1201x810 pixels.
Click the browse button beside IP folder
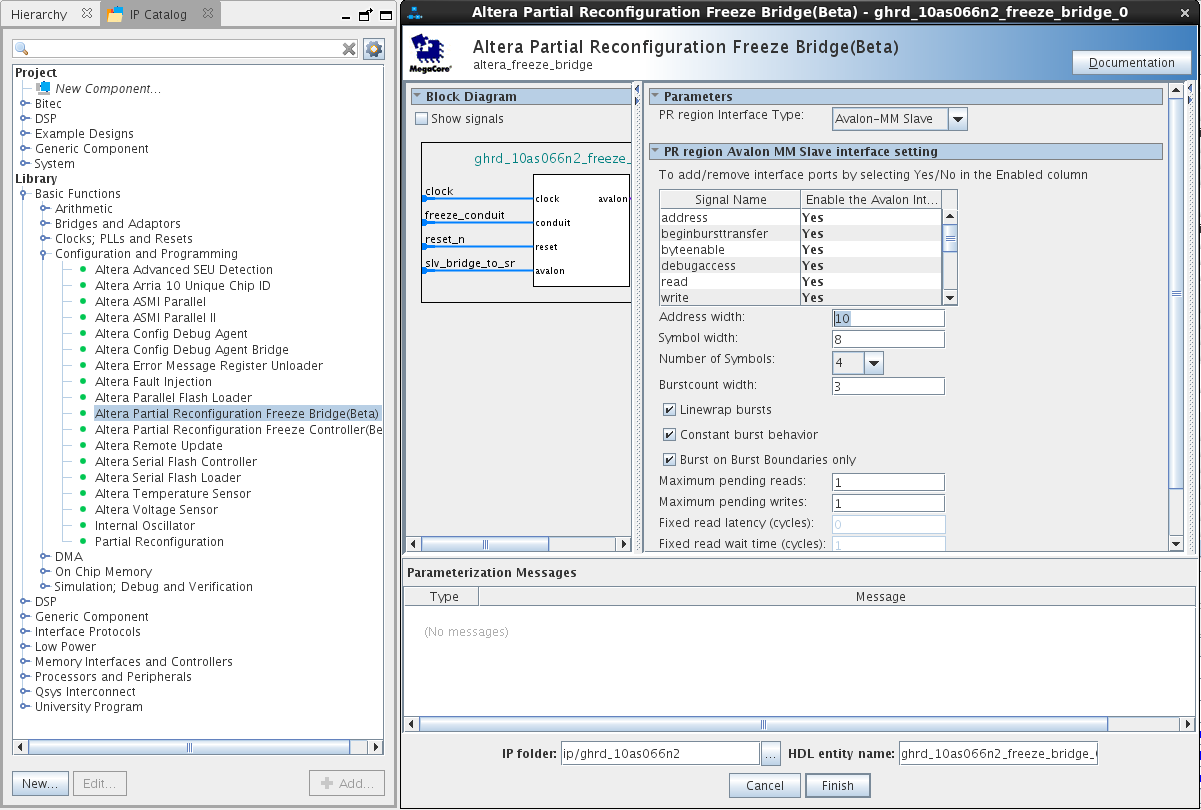tap(770, 754)
